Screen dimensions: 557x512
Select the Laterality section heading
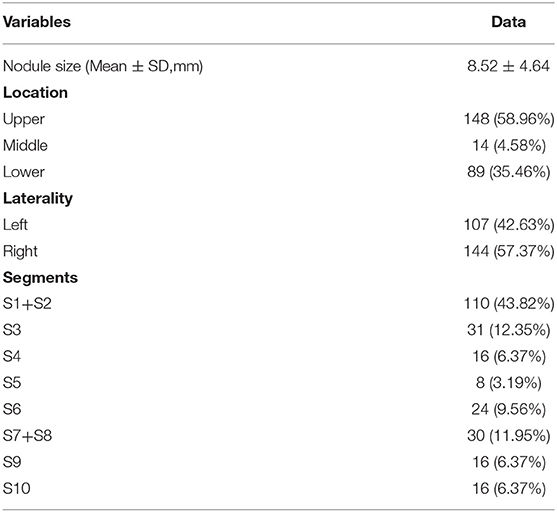tap(38, 198)
